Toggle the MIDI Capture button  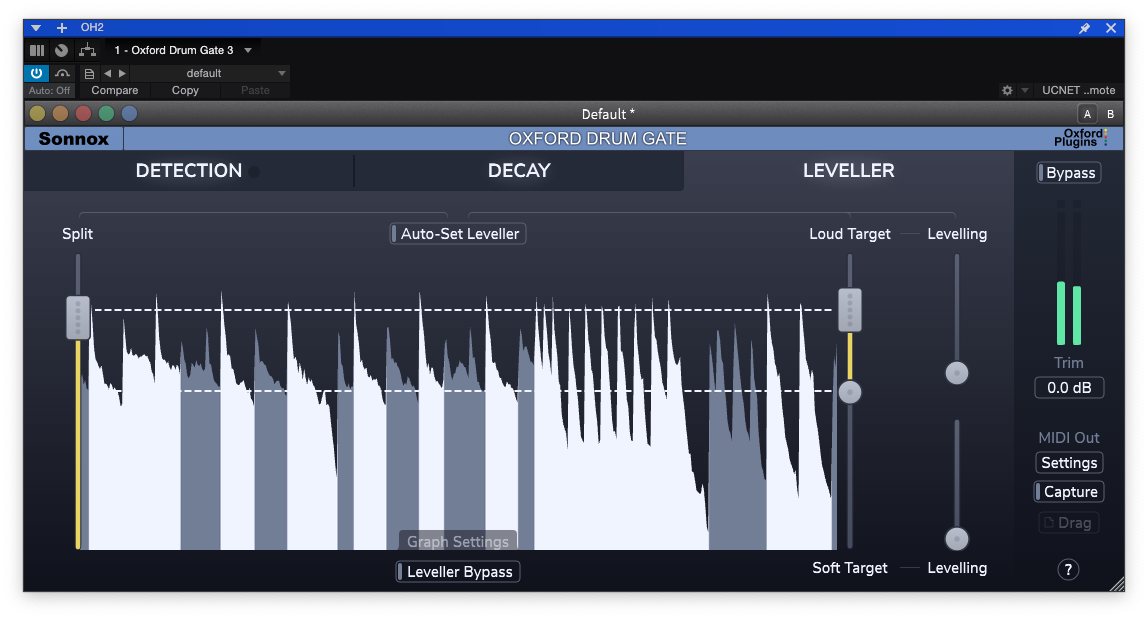1069,492
